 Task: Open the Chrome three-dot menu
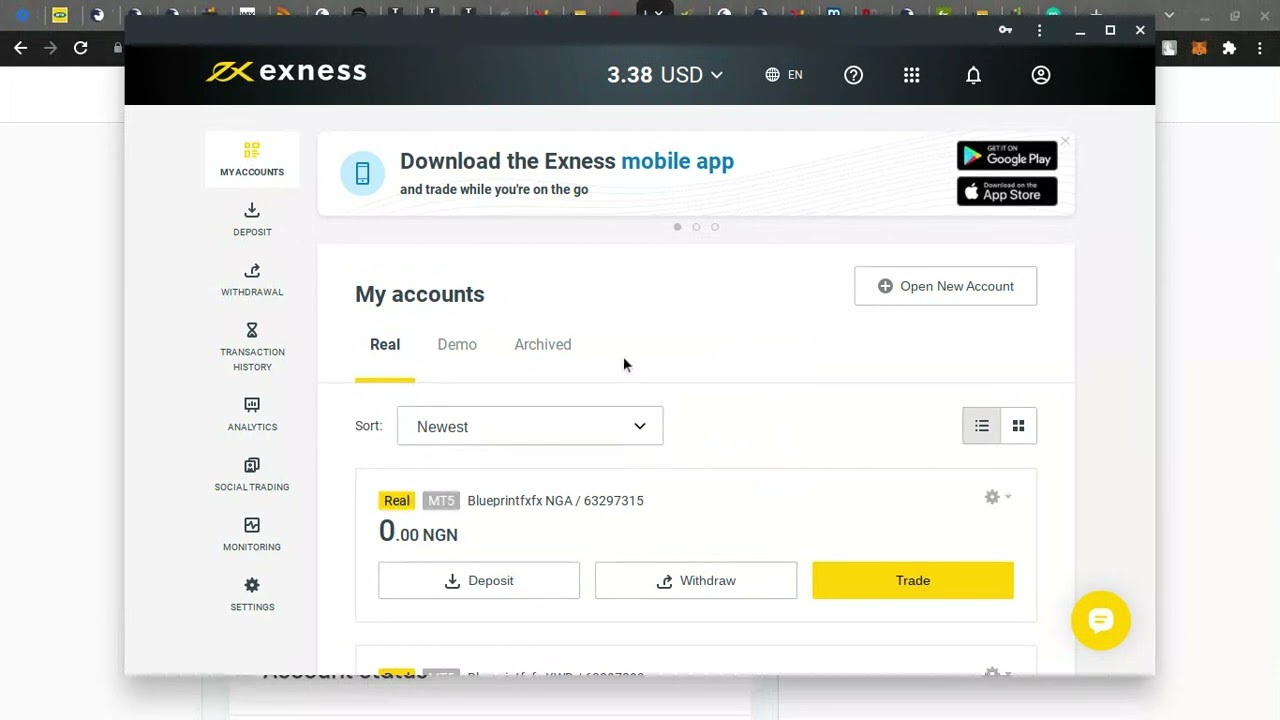(1260, 48)
